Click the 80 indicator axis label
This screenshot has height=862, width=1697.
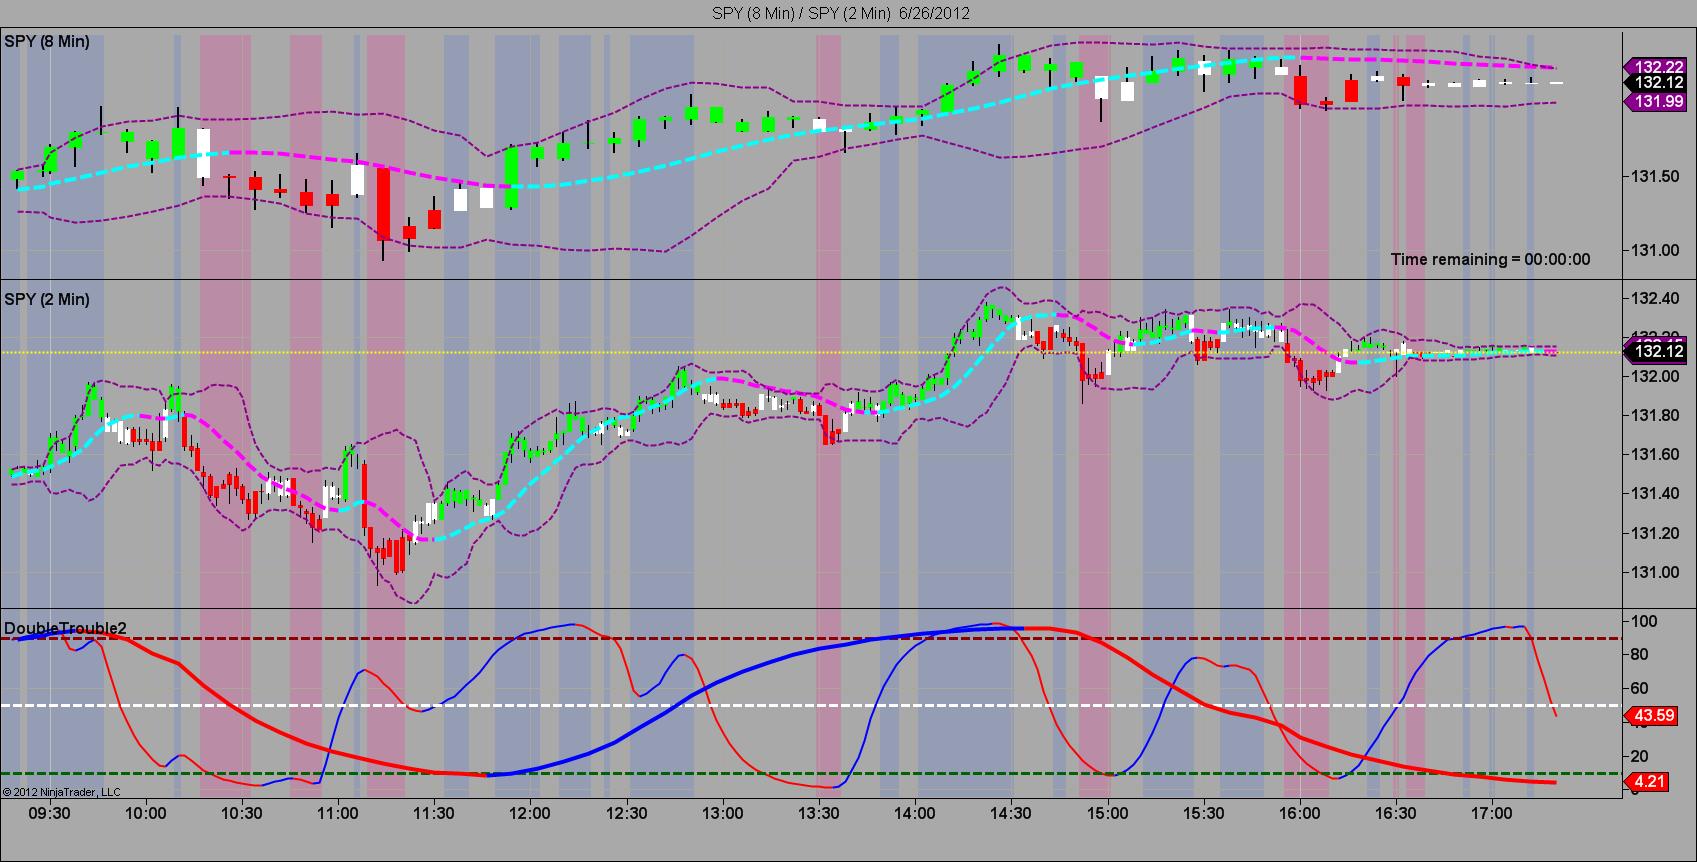(x=1641, y=654)
